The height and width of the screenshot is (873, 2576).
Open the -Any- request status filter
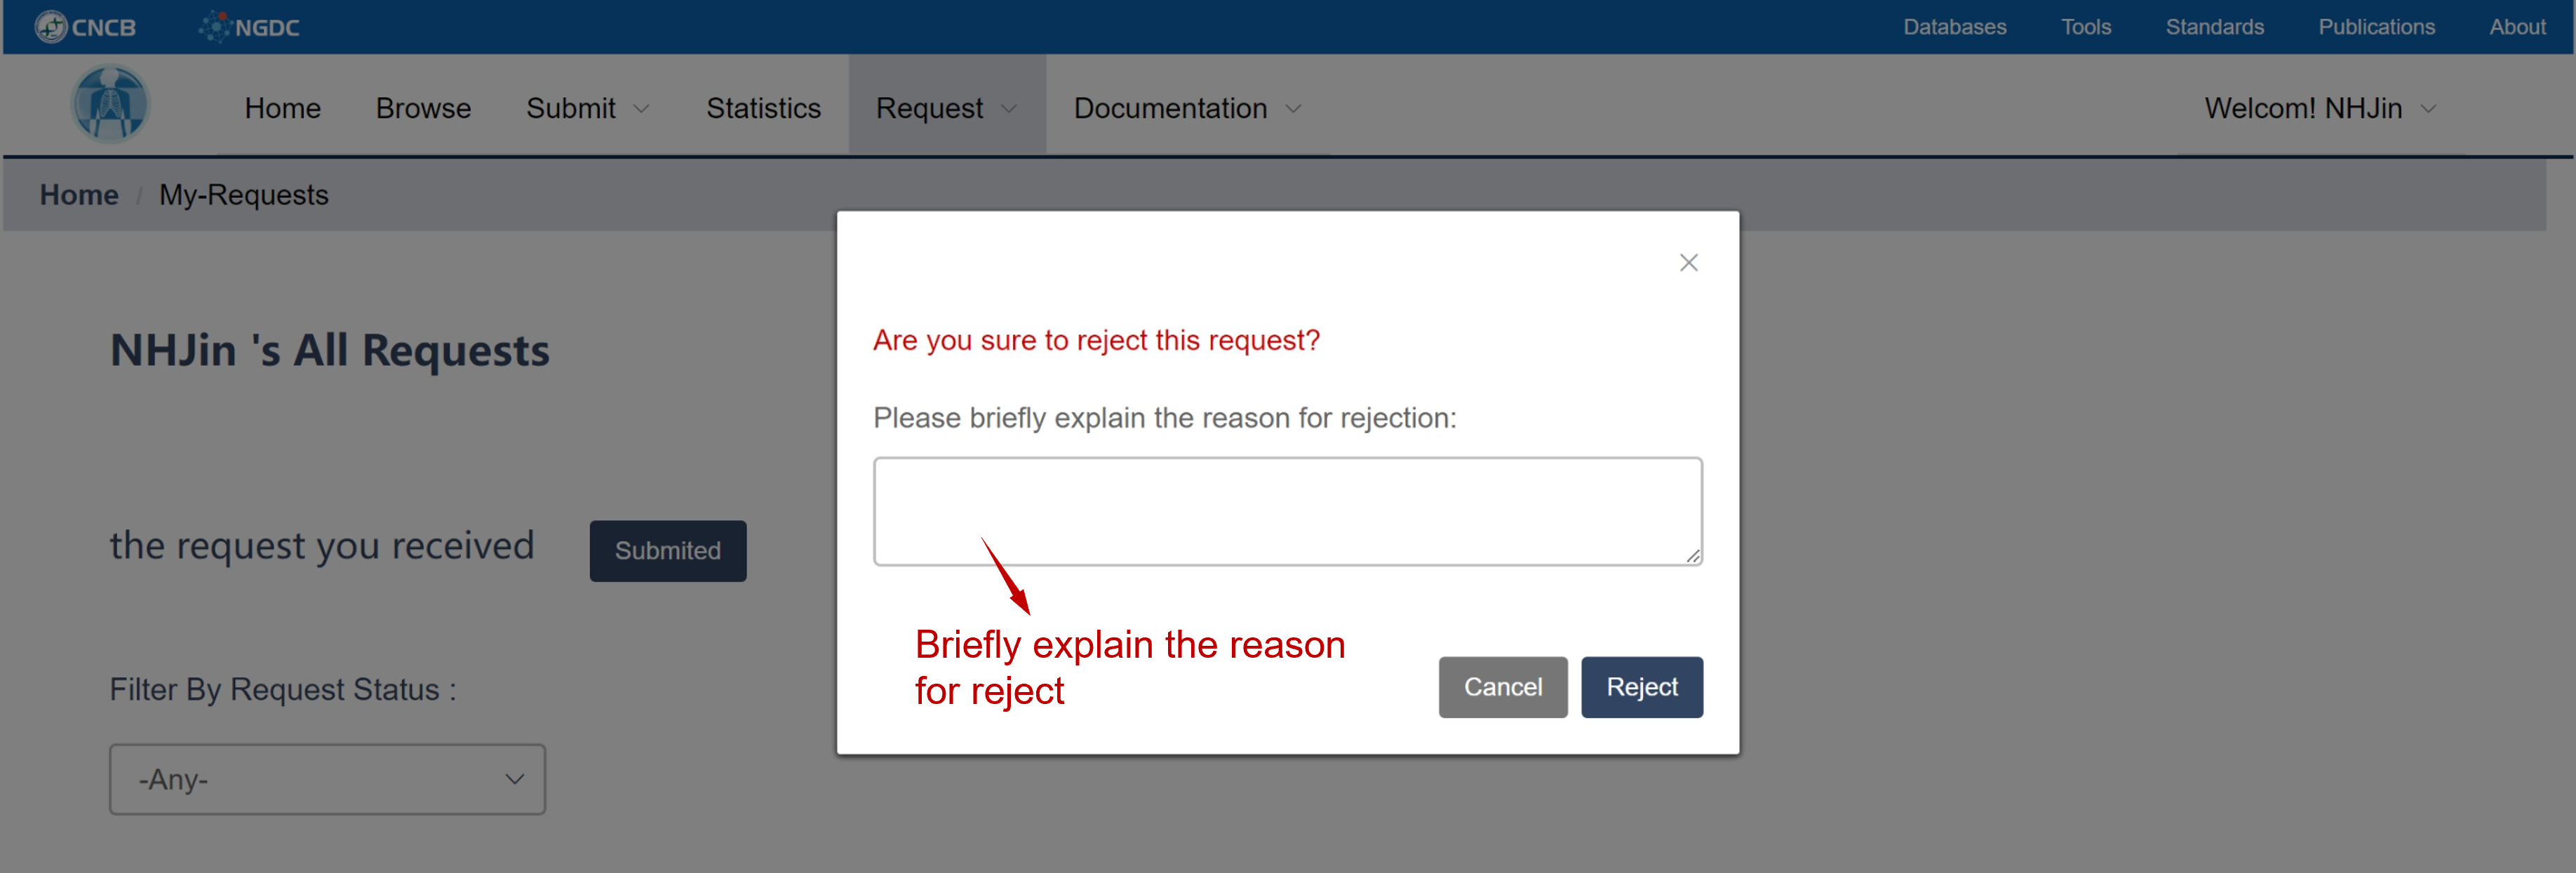pyautogui.click(x=327, y=779)
